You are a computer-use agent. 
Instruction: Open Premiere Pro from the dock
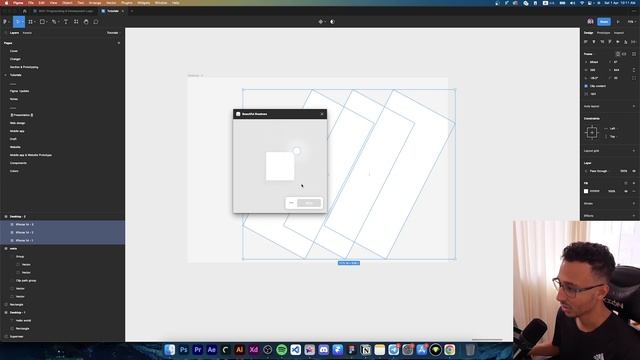(198, 350)
